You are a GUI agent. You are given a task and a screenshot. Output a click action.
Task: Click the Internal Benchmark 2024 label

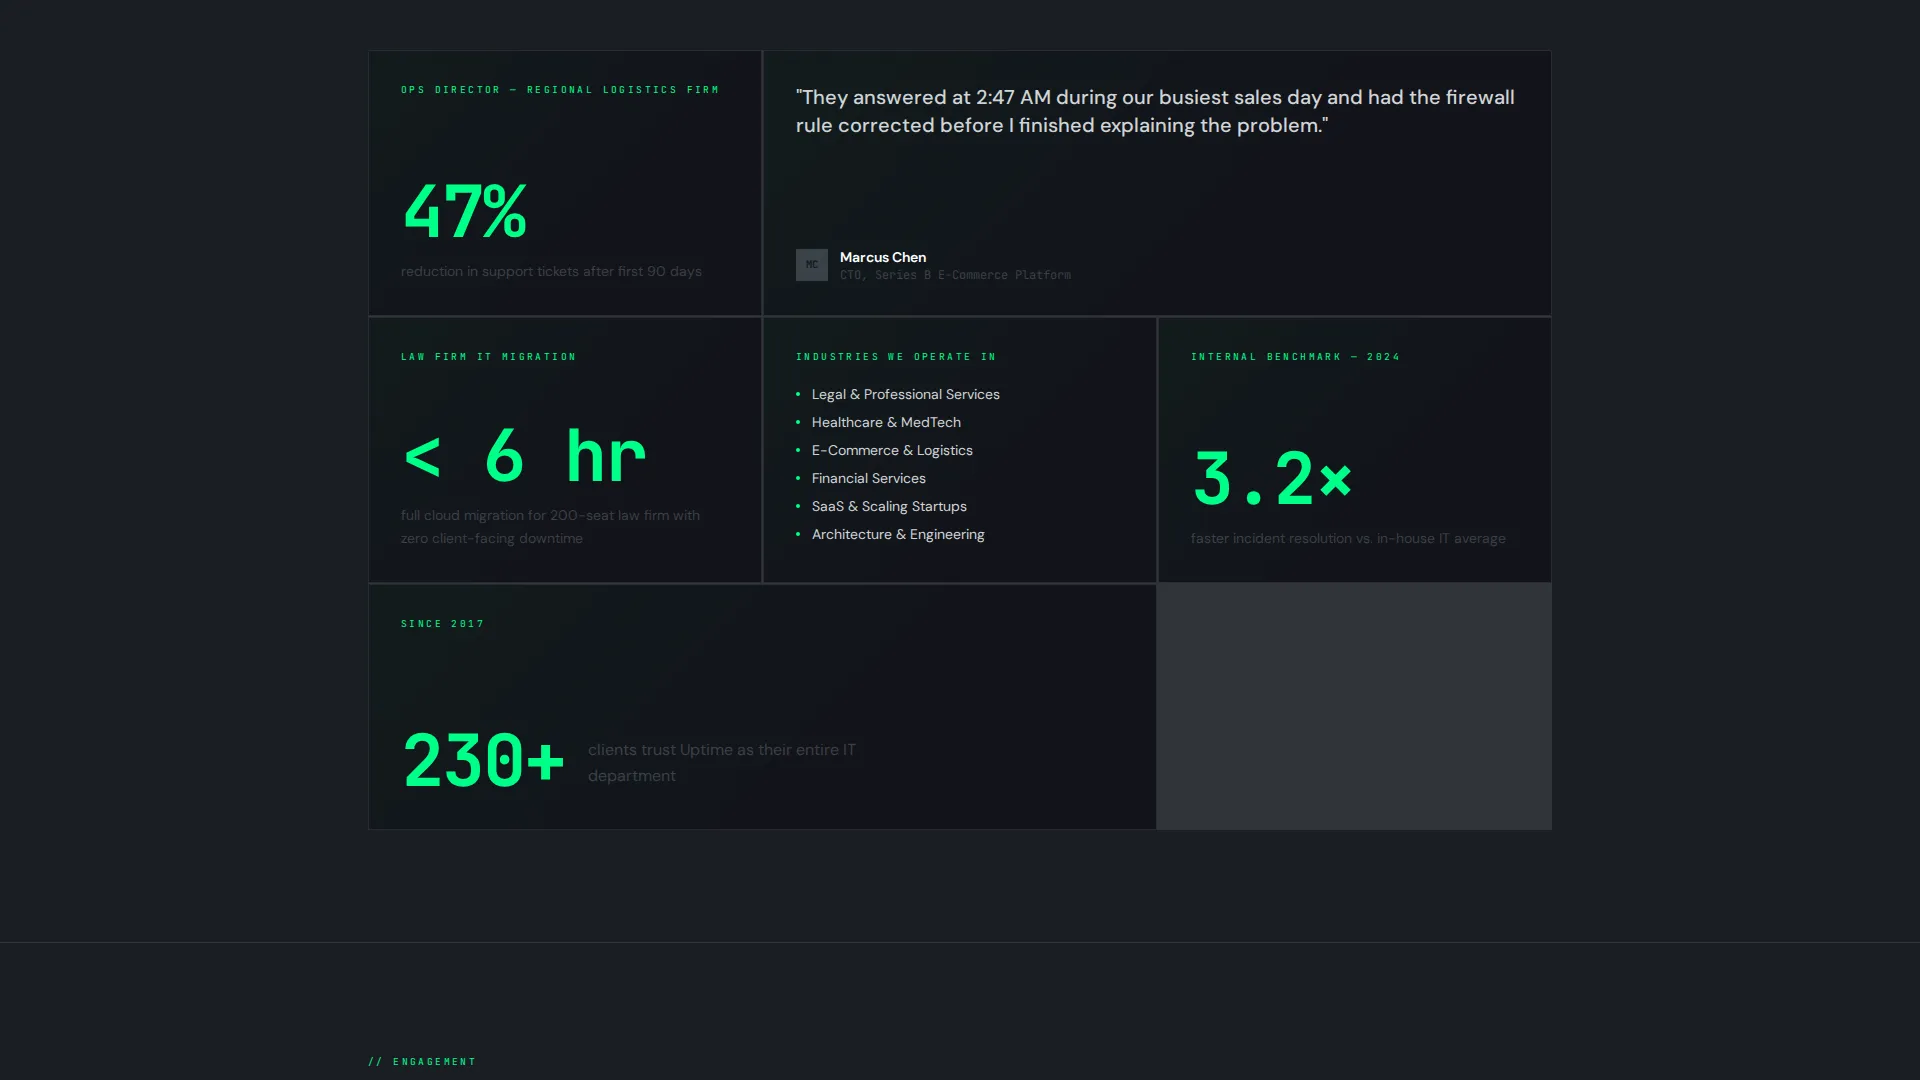click(1295, 357)
